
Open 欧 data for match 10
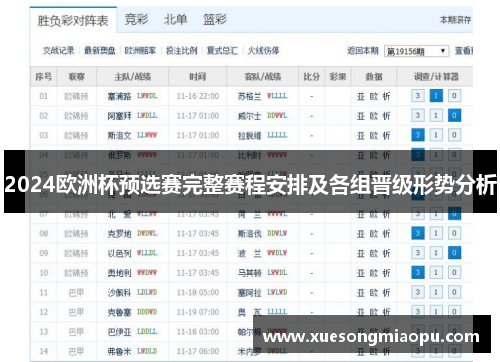374,273
